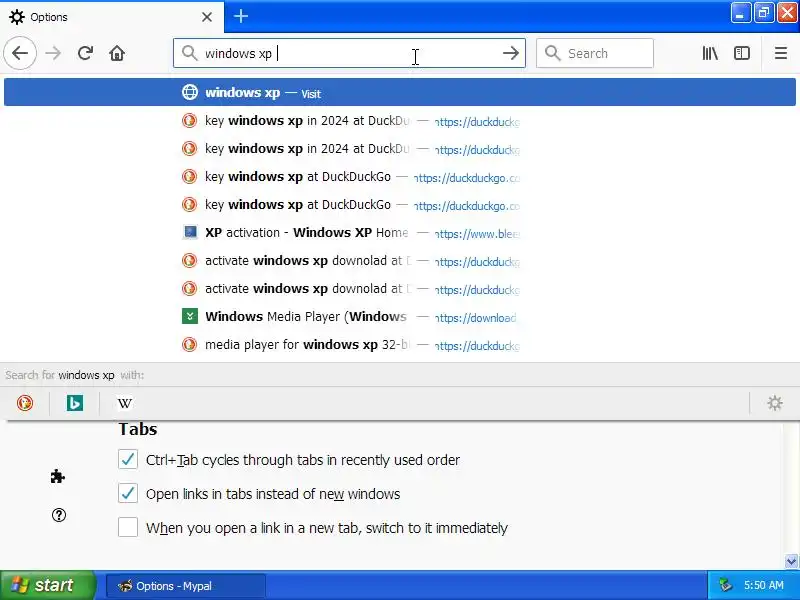Go to the home page
The width and height of the screenshot is (800, 600).
[x=117, y=53]
